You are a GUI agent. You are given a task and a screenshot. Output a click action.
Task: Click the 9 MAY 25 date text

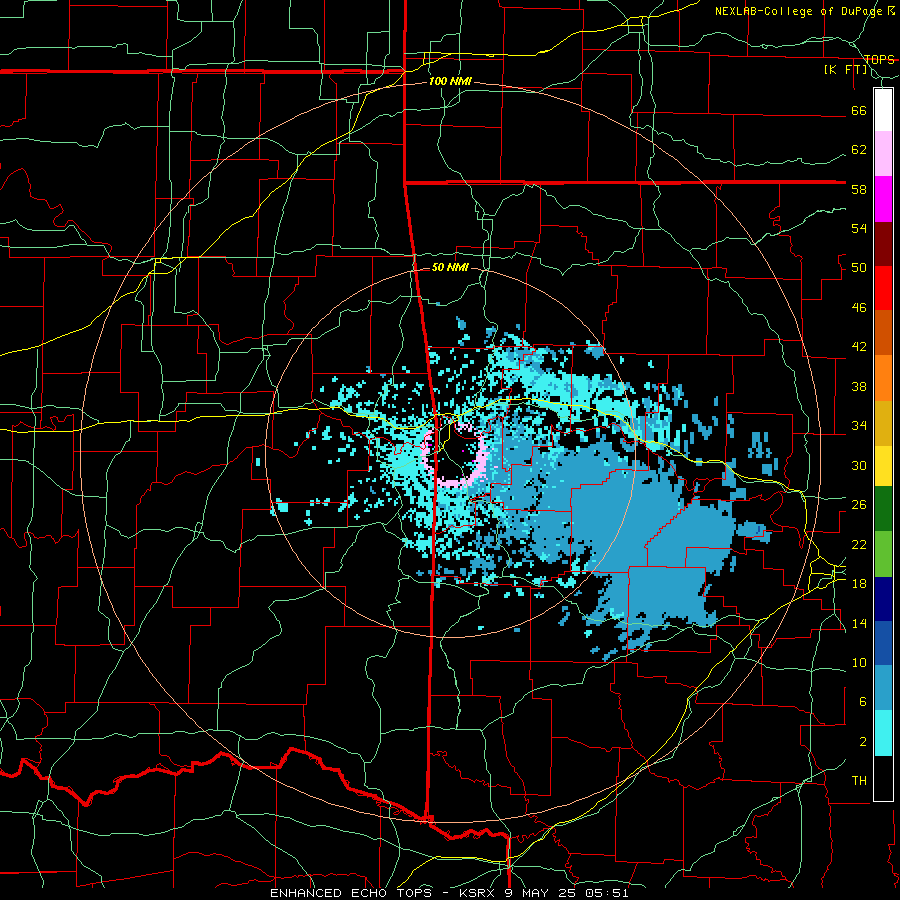coord(542,893)
